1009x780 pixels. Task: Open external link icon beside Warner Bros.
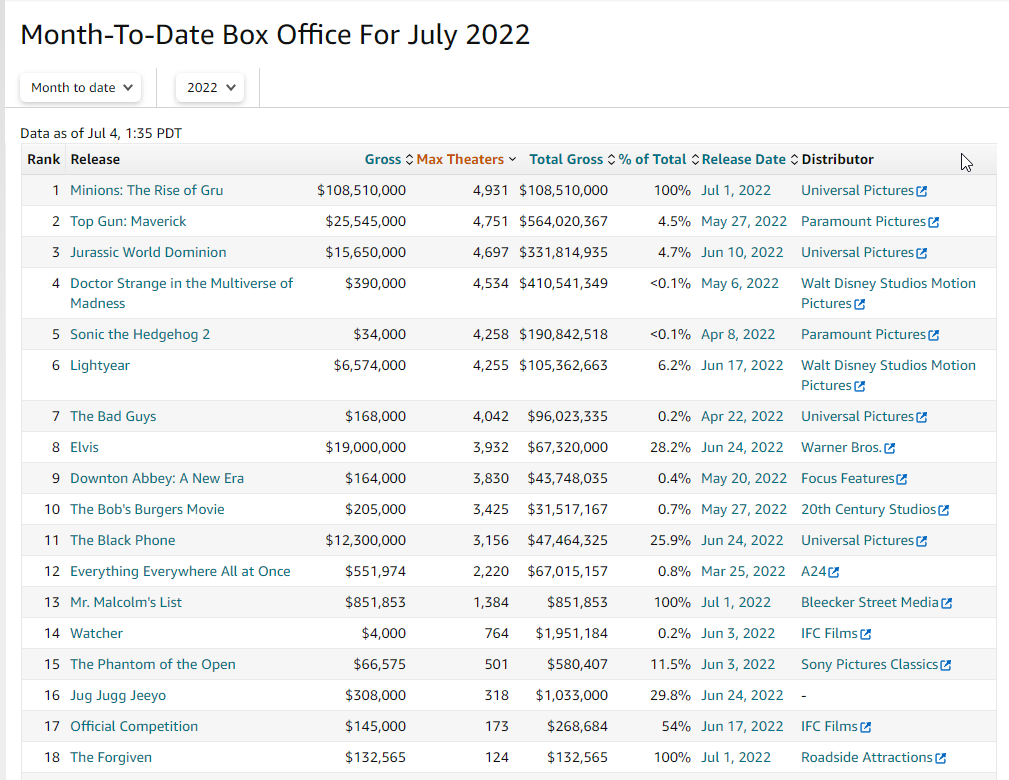890,448
